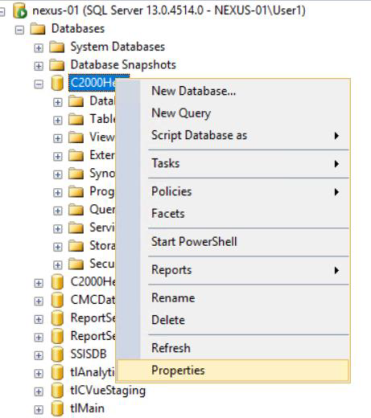Viewport: 371px width, 418px height.
Task: Expand the SSISDB database node
Action: (x=39, y=355)
